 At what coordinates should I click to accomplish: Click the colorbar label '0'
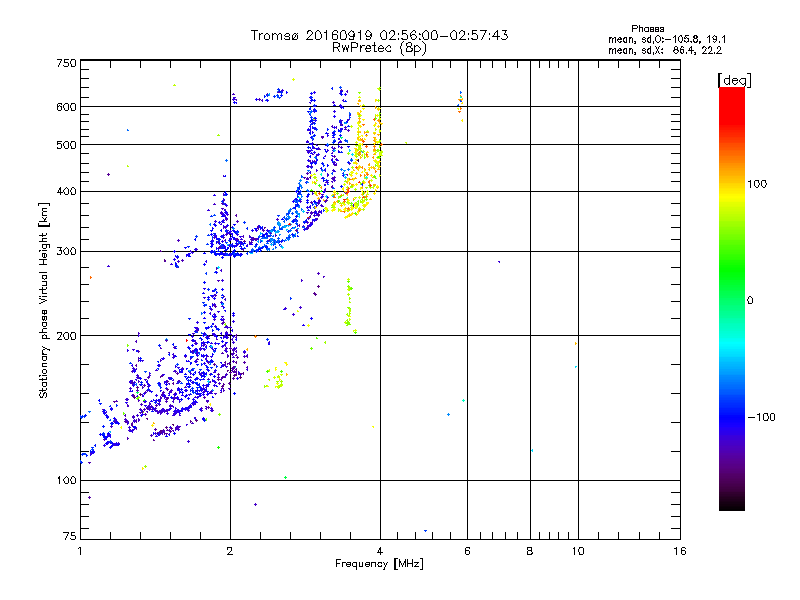(x=750, y=300)
